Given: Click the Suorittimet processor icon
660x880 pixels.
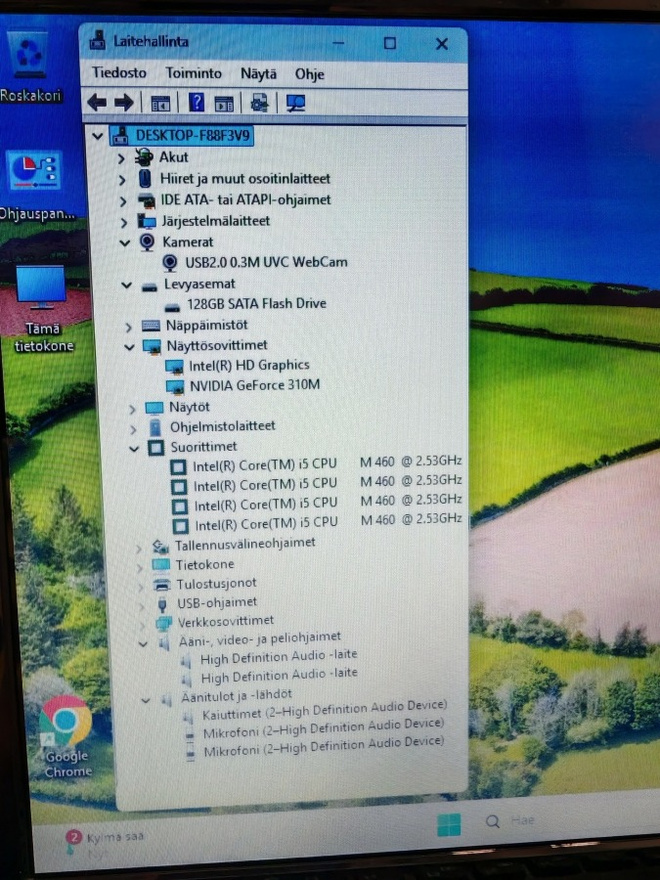Looking at the screenshot, I should (x=156, y=448).
